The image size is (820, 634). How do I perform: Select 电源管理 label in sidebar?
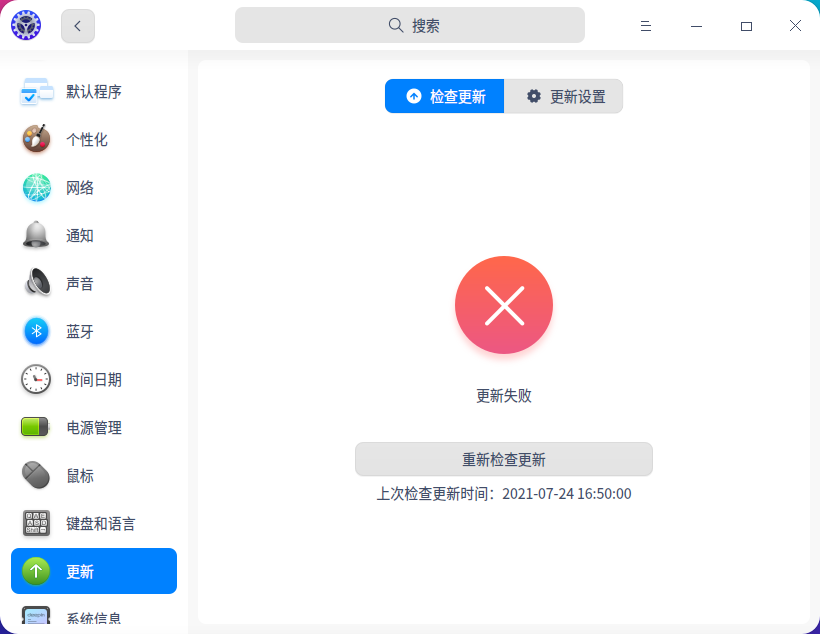coord(94,428)
